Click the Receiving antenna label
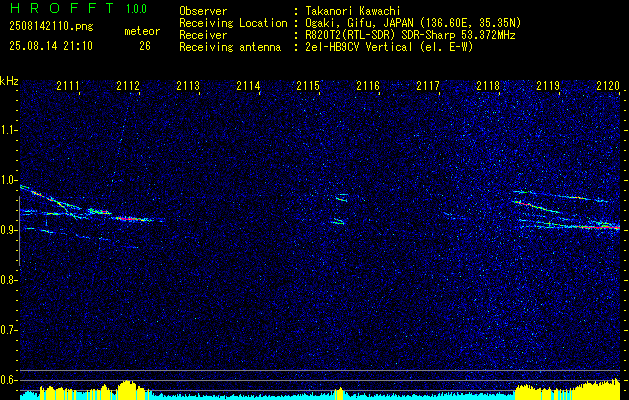 tap(230, 47)
